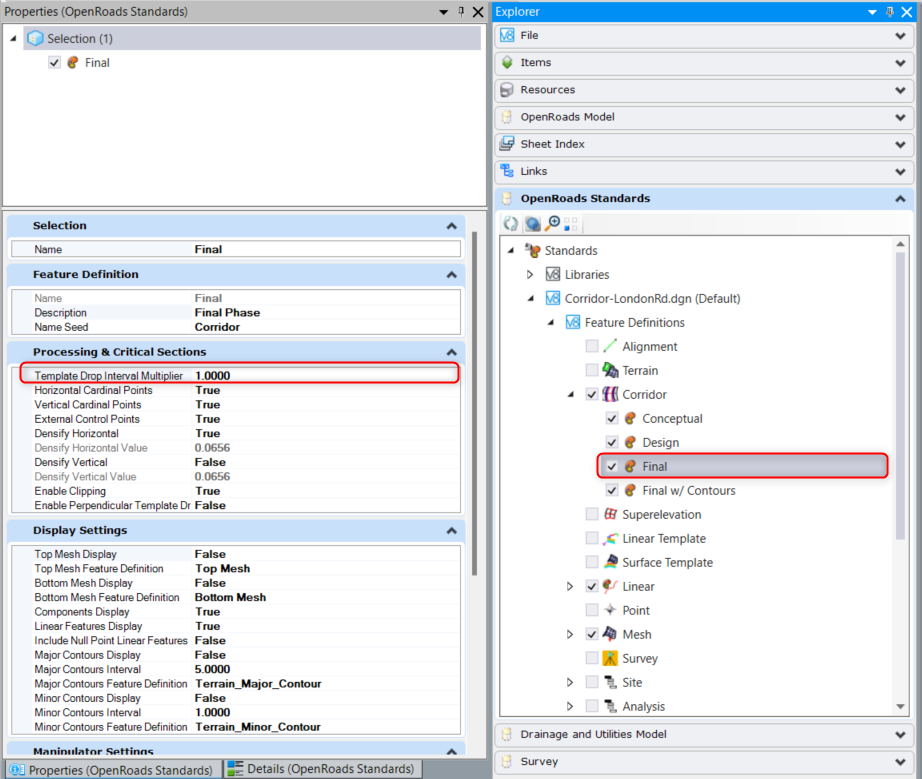The image size is (922, 779).
Task: Switch to Properties (OpenRoads Standards) tab
Action: 113,770
